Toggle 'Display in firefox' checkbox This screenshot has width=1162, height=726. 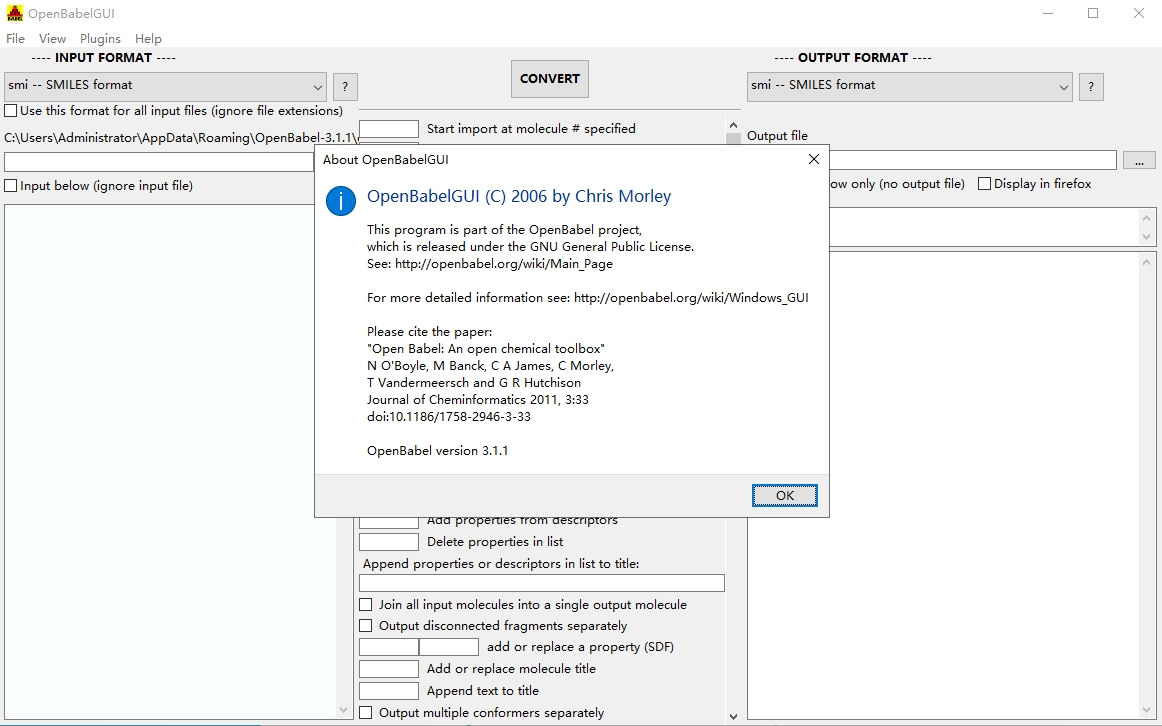click(984, 184)
